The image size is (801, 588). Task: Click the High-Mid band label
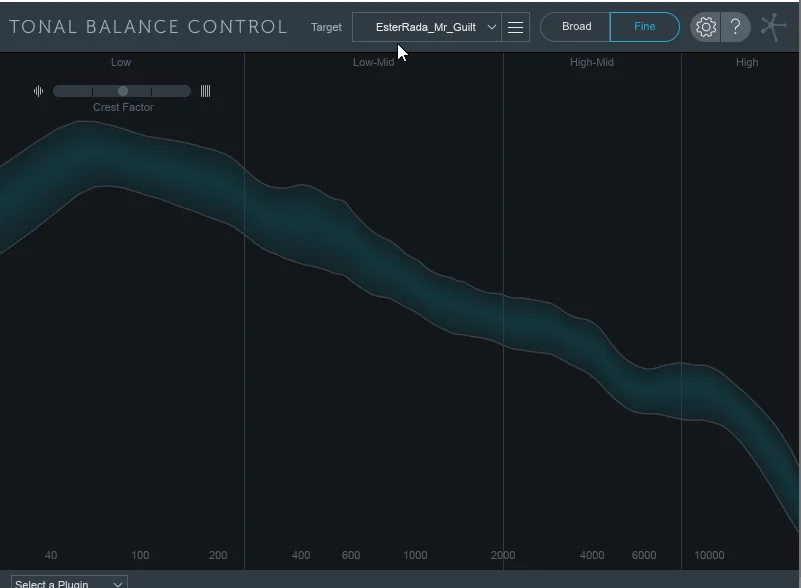592,62
